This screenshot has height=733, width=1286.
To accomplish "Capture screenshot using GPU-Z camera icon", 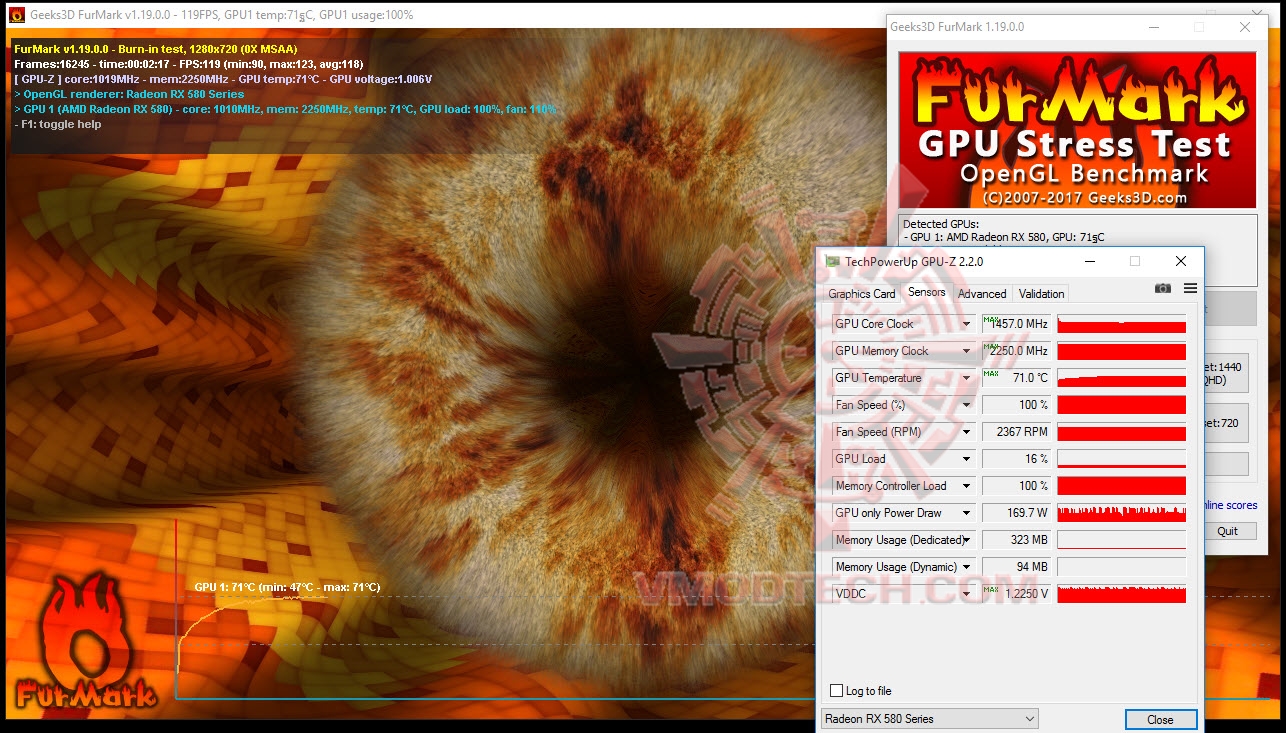I will coord(1162,288).
